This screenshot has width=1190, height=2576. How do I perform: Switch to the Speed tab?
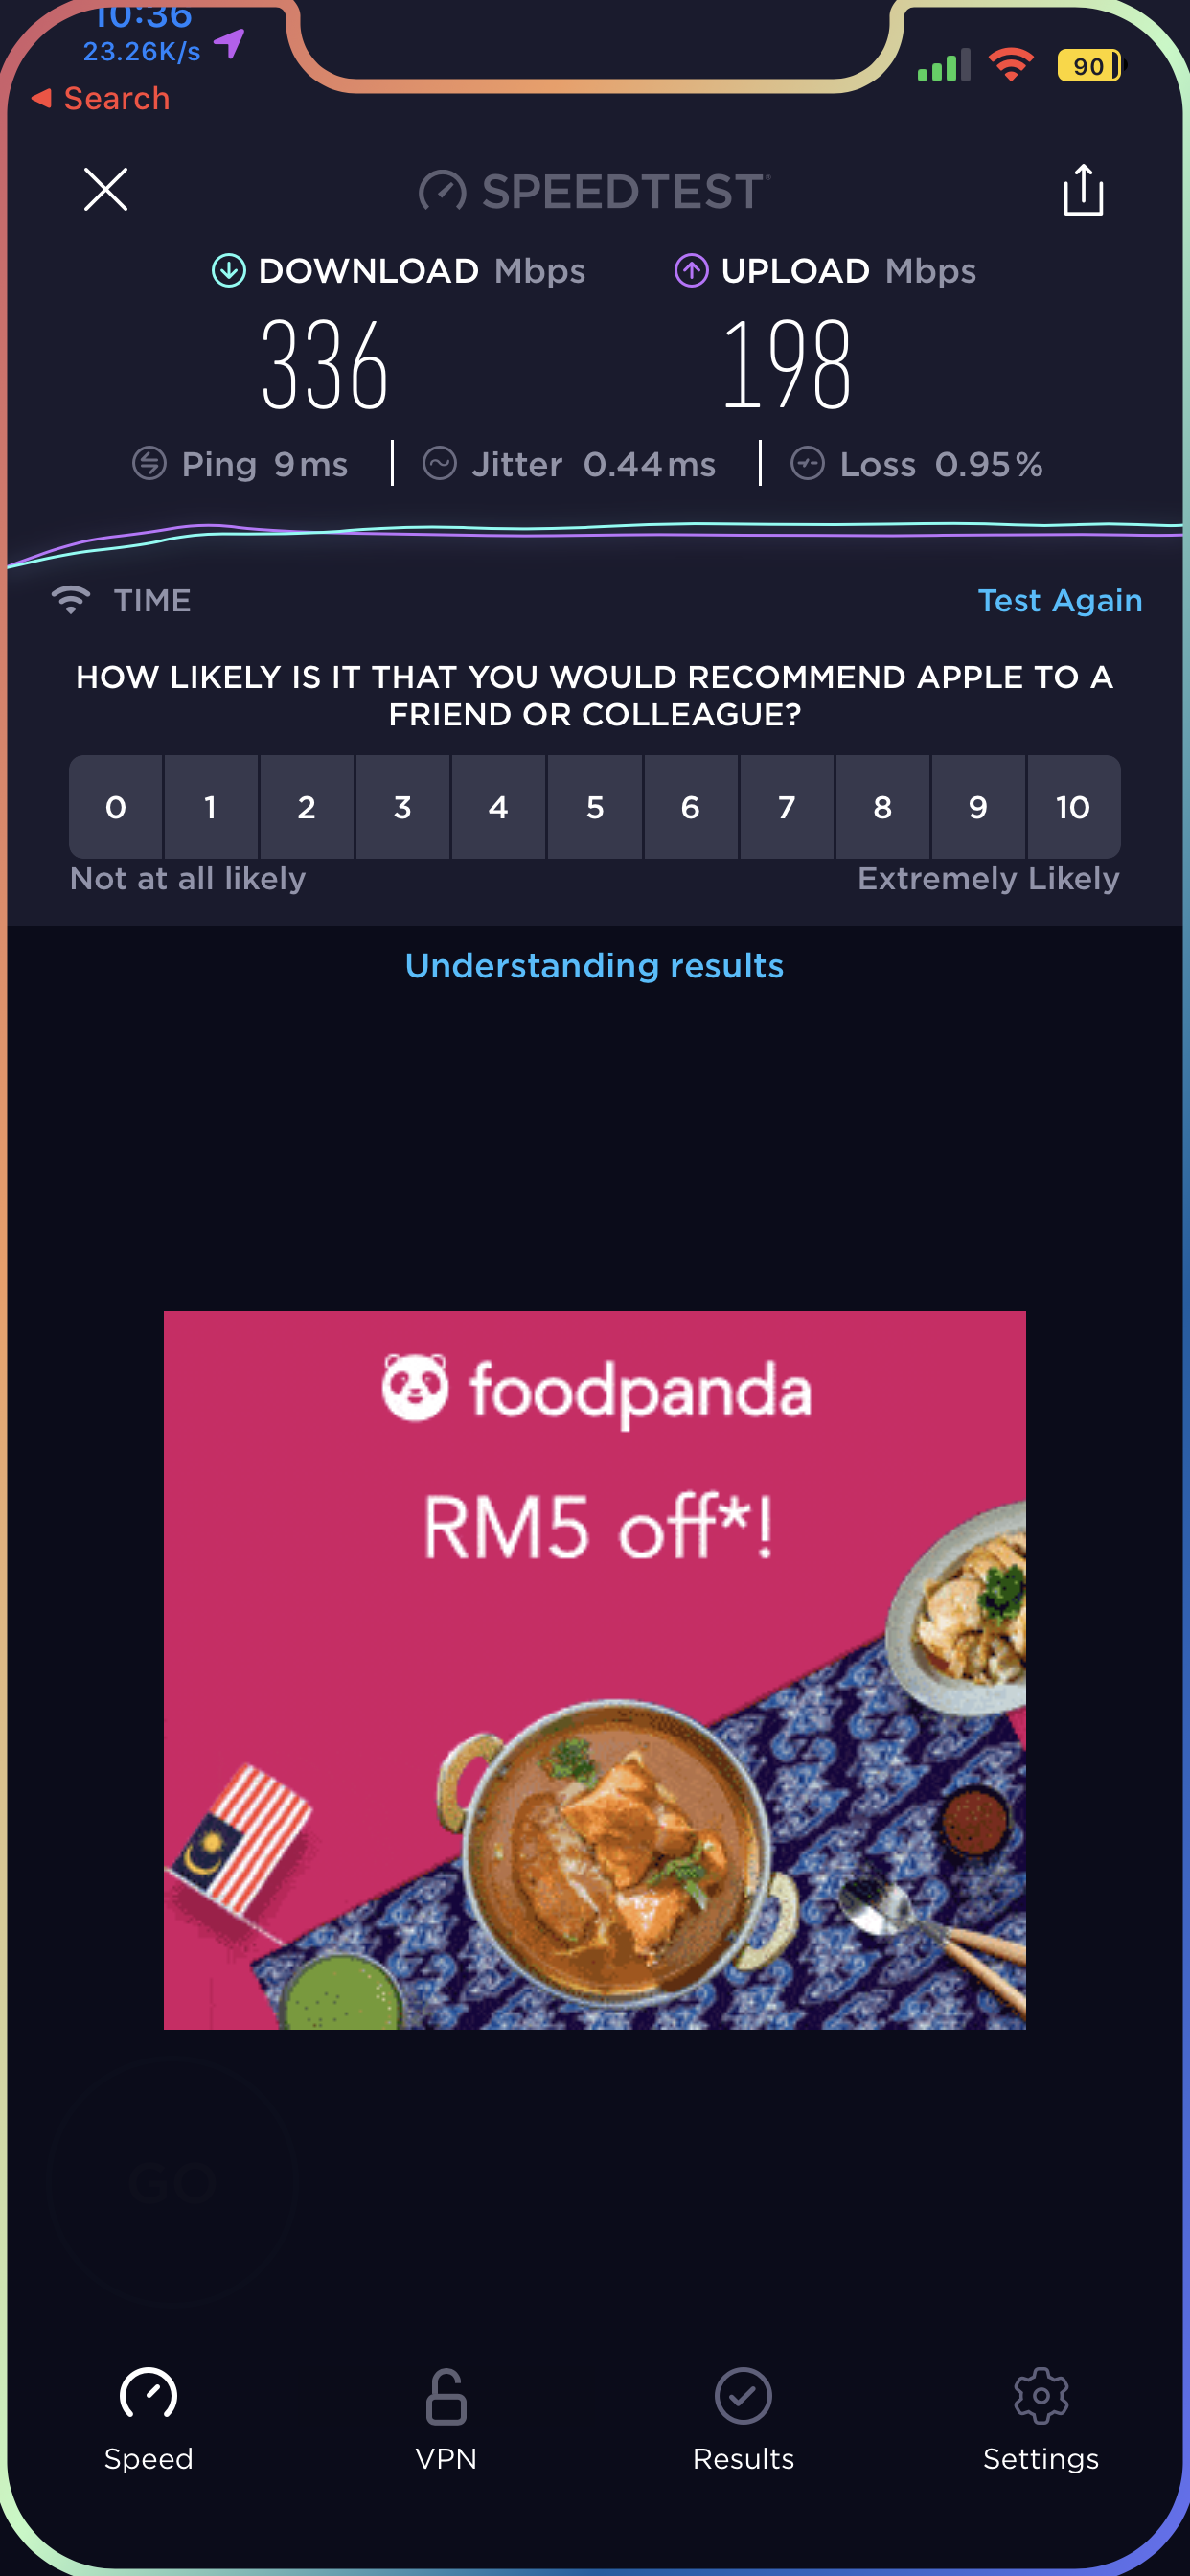pos(149,2419)
